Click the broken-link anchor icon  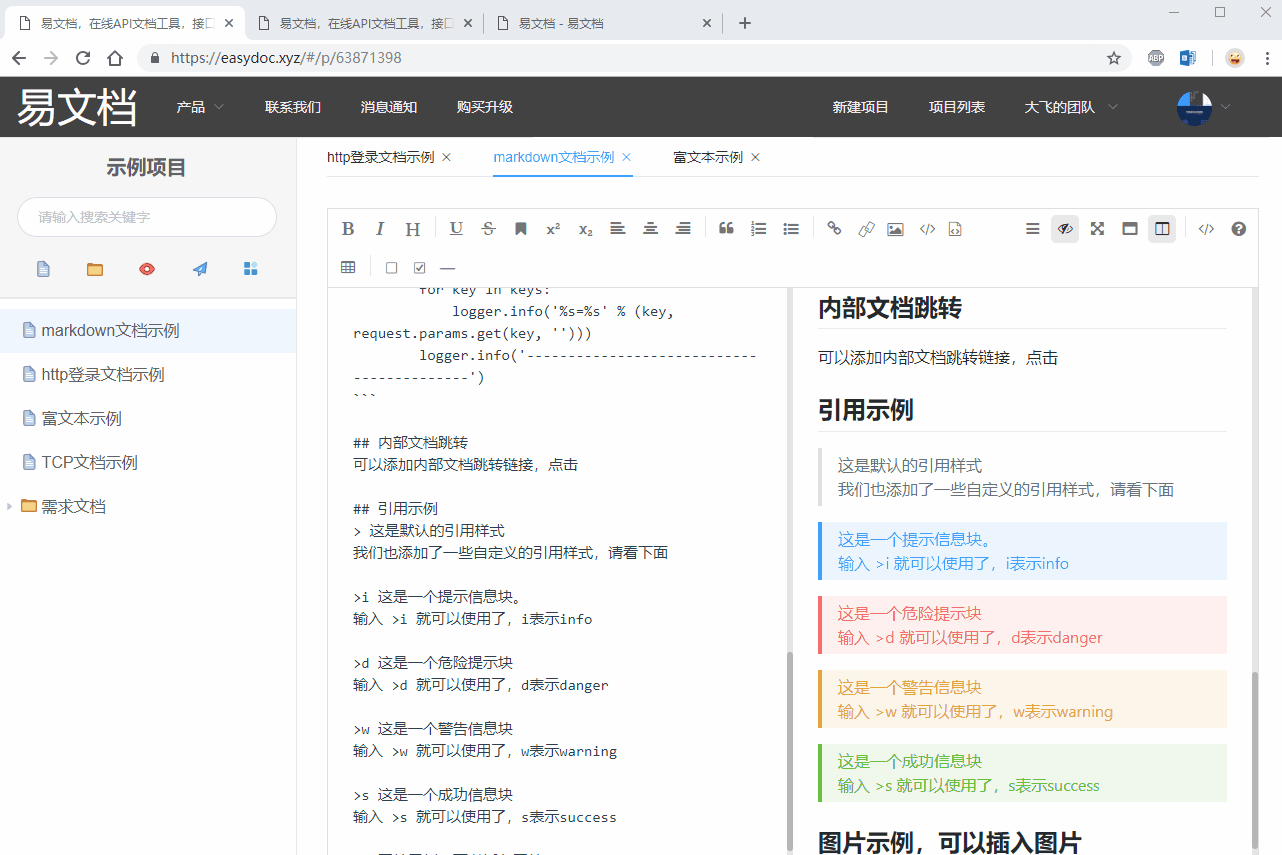coord(867,229)
